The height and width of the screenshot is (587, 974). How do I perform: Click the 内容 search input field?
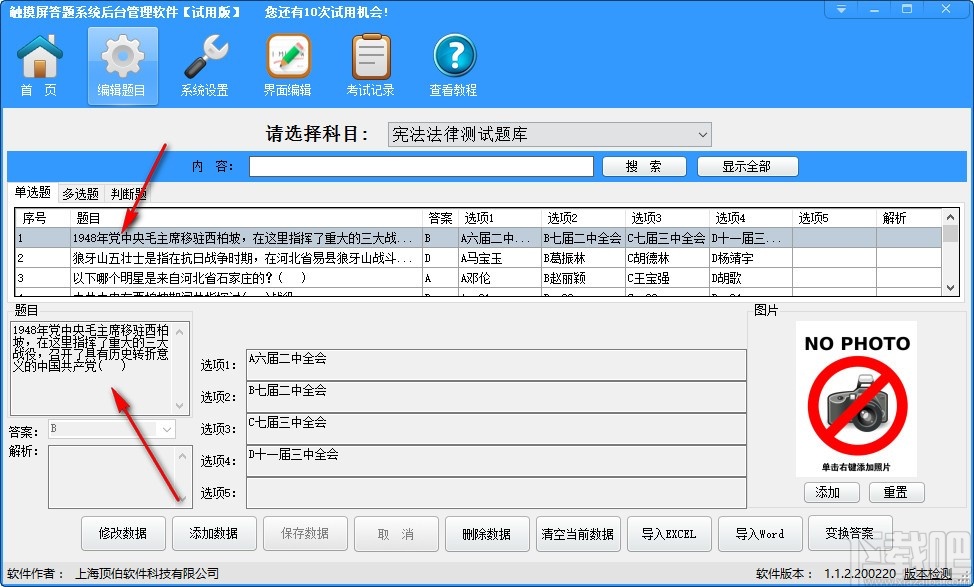coord(420,166)
